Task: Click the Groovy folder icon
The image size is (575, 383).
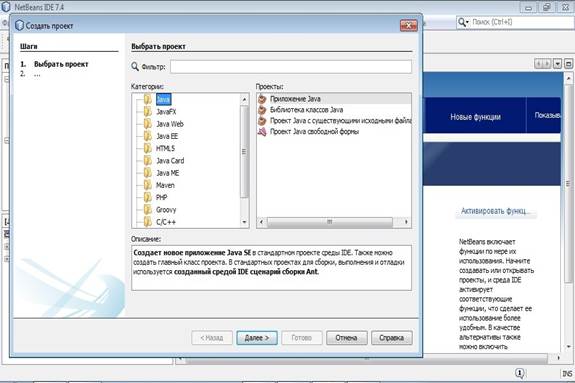Action: coord(148,210)
